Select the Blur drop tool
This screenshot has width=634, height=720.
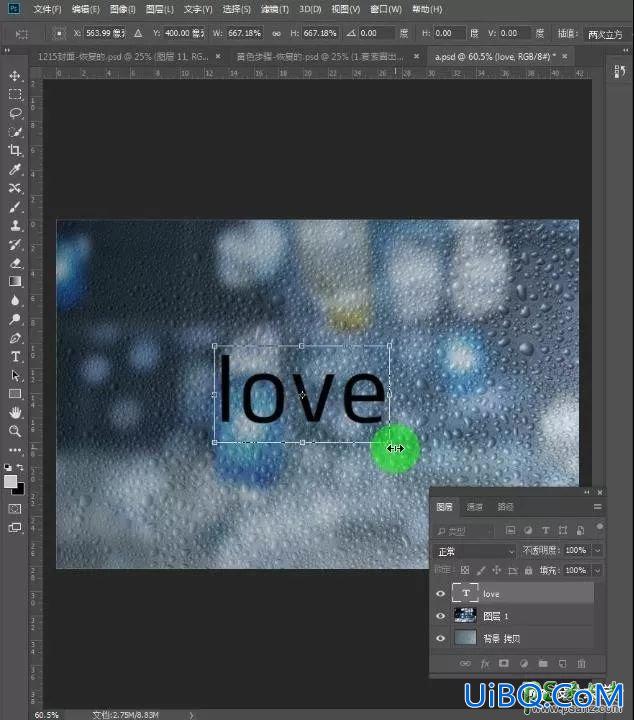15,300
